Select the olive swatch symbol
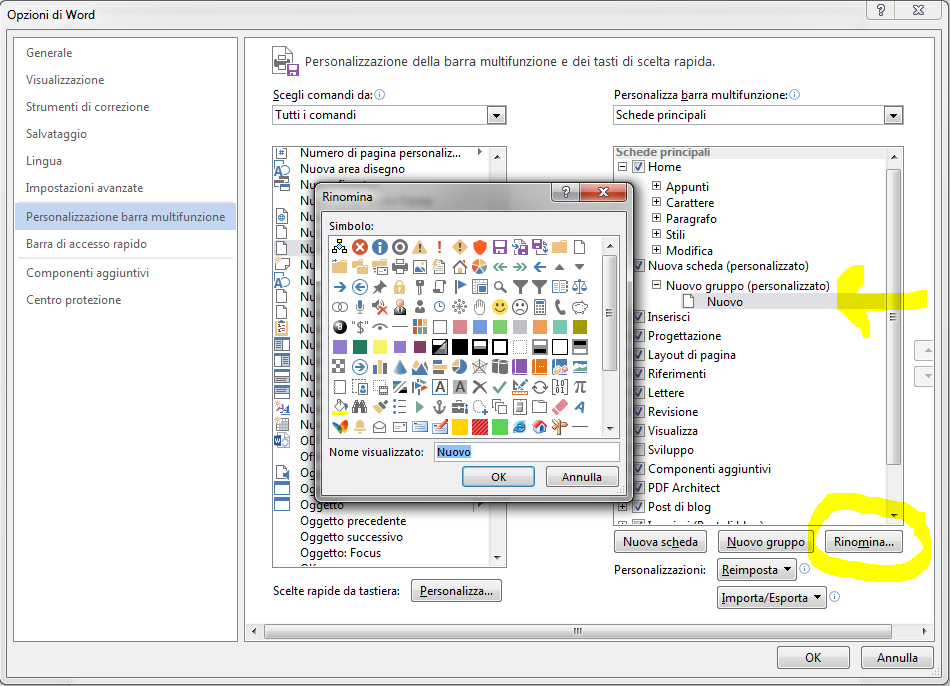Screen dimensions: 950x686 coord(580,327)
